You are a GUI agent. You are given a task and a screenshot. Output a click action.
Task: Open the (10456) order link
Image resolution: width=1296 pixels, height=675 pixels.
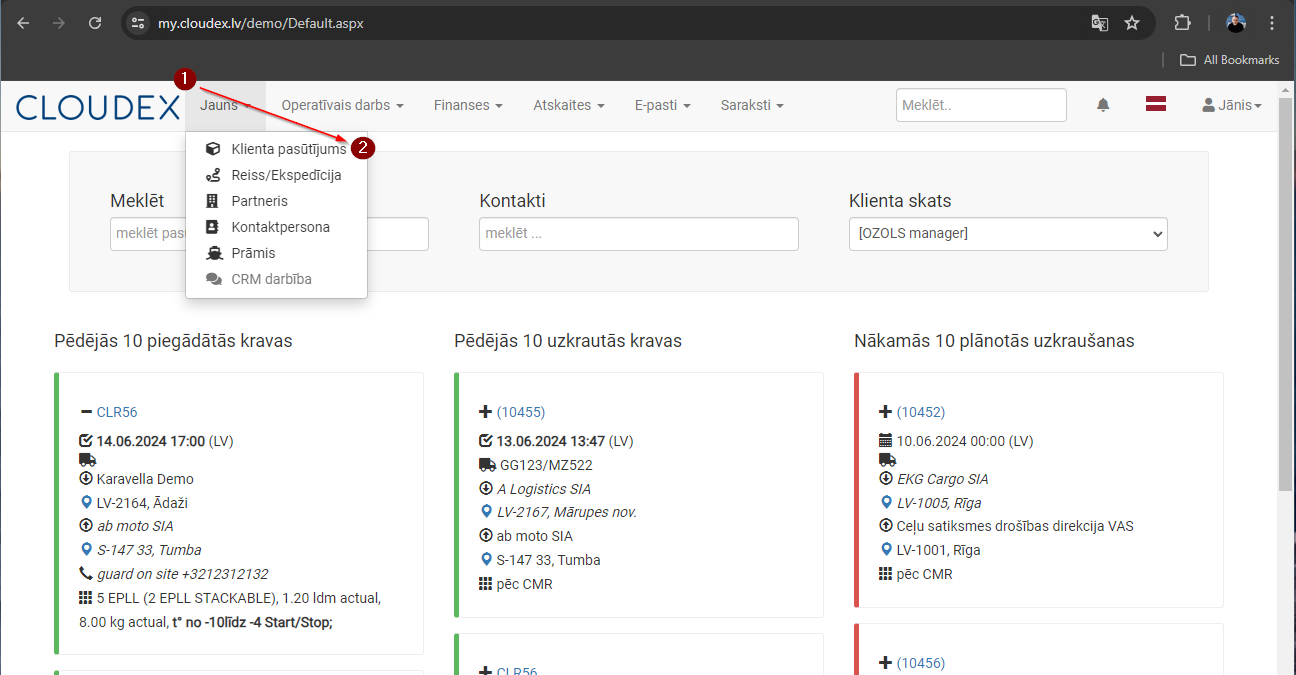[x=921, y=663]
